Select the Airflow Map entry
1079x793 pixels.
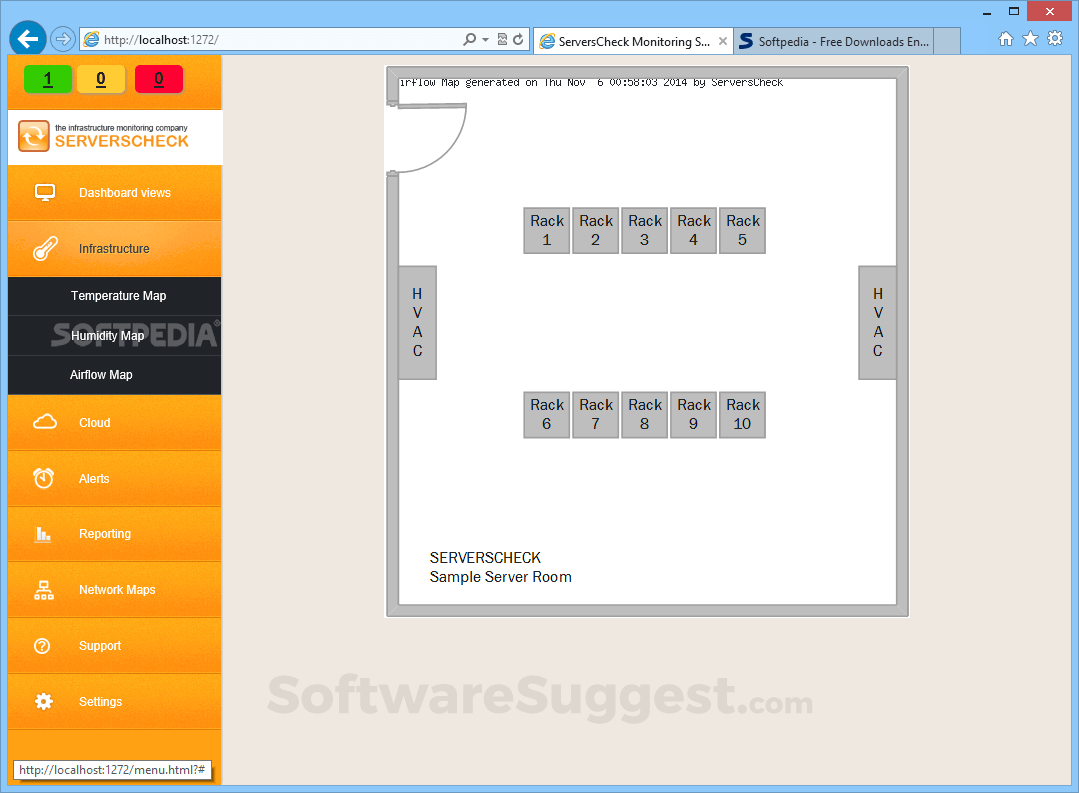click(114, 374)
